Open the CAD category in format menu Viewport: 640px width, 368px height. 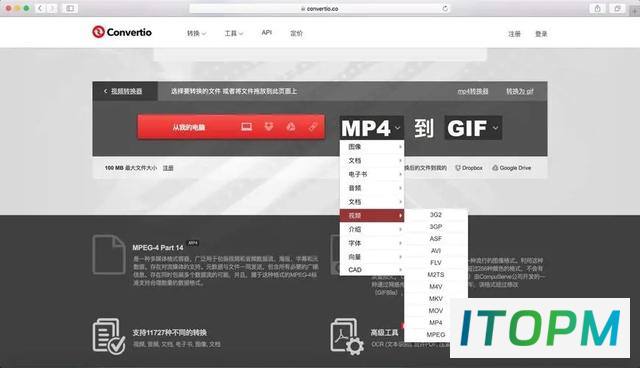click(372, 270)
